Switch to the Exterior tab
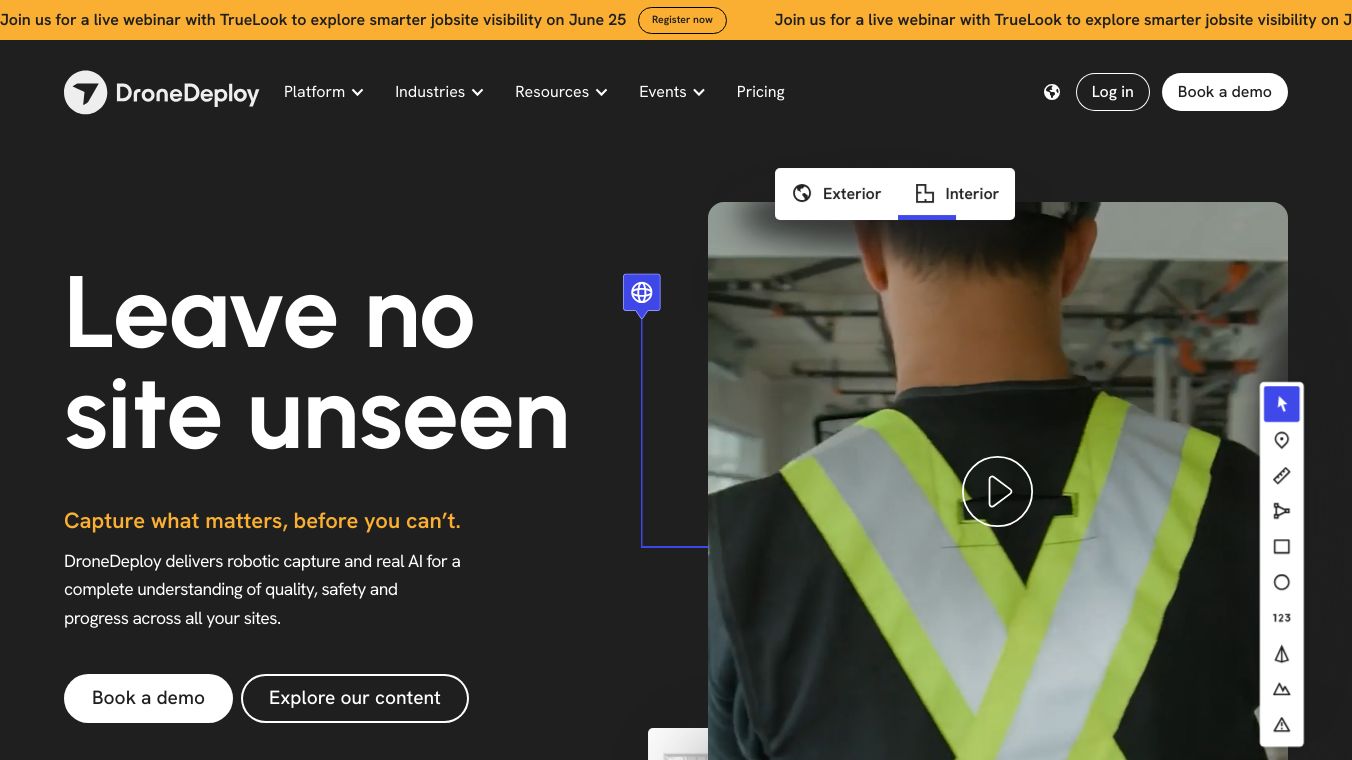Screen dimensions: 1352x760 click(x=837, y=194)
